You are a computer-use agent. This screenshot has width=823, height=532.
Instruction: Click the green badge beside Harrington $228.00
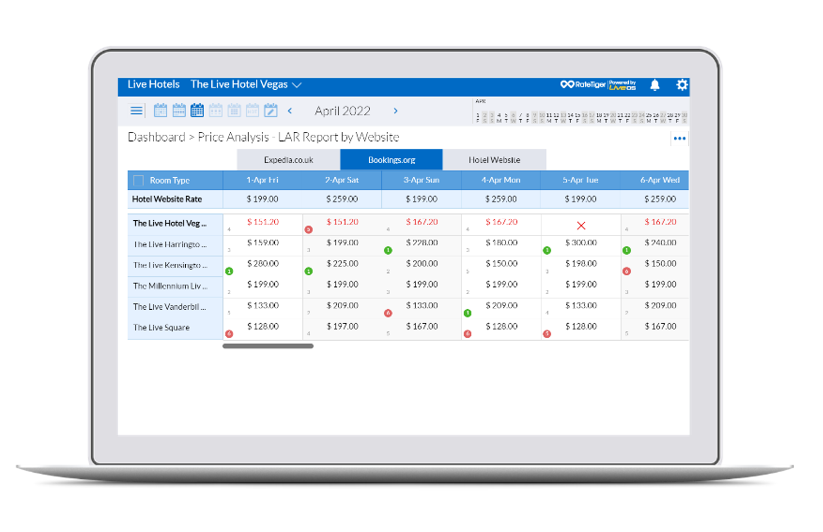388,250
